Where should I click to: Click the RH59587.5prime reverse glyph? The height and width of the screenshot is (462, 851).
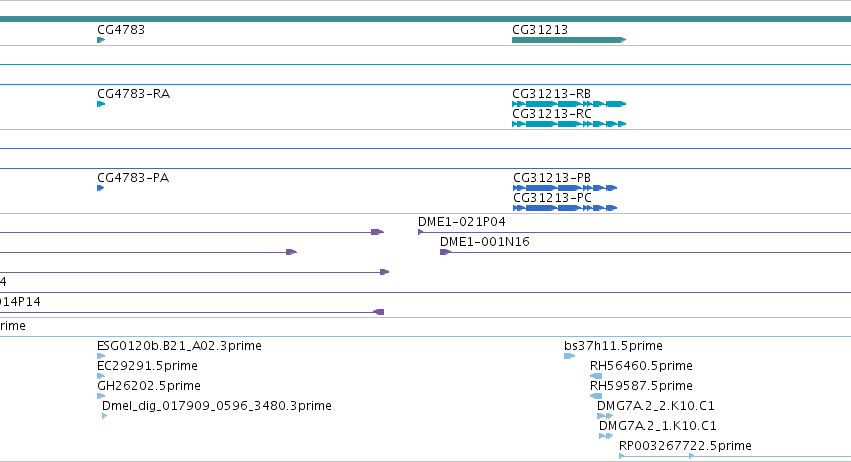[596, 396]
